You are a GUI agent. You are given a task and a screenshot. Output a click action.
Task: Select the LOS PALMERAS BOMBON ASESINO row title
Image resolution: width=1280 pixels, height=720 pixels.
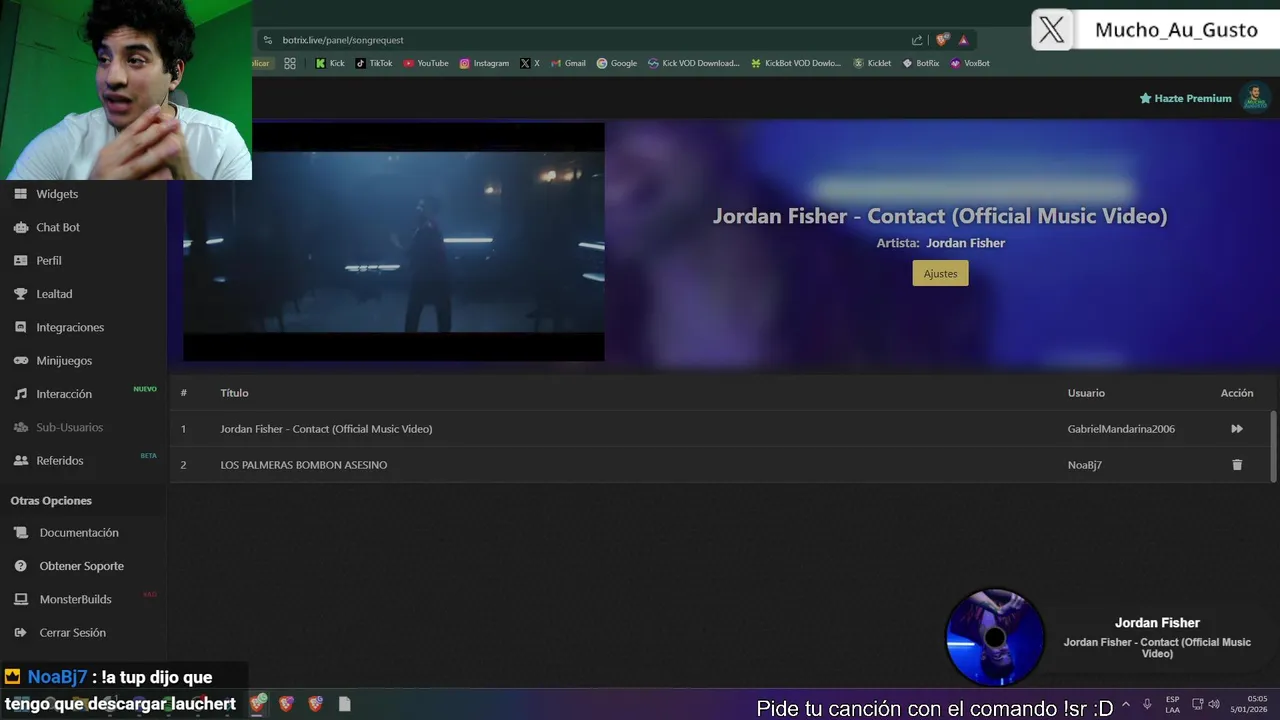point(304,465)
